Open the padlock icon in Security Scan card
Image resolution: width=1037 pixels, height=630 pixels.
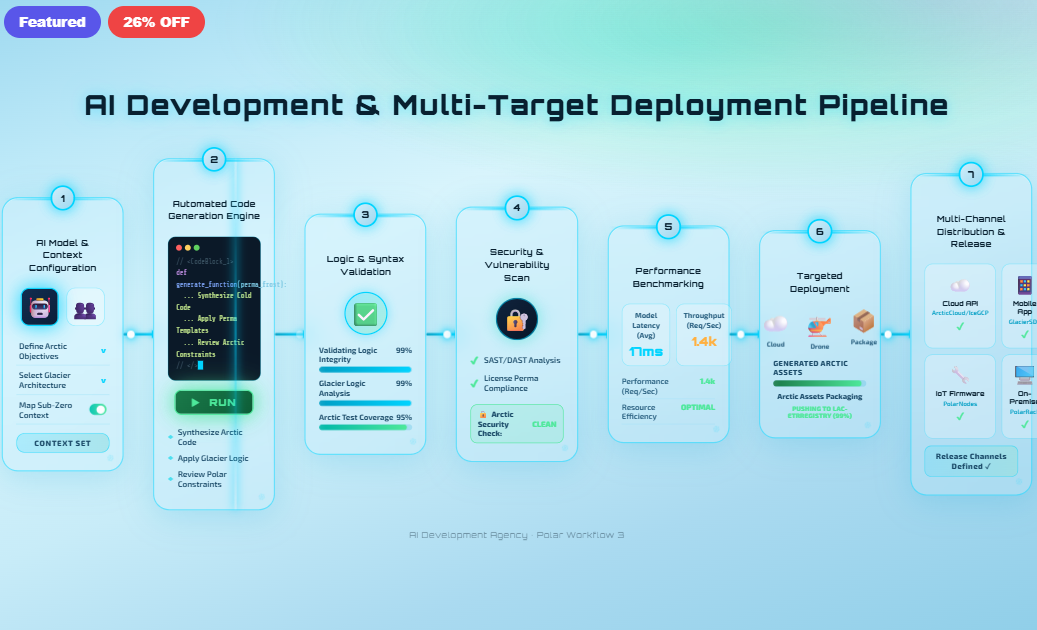pos(516,318)
